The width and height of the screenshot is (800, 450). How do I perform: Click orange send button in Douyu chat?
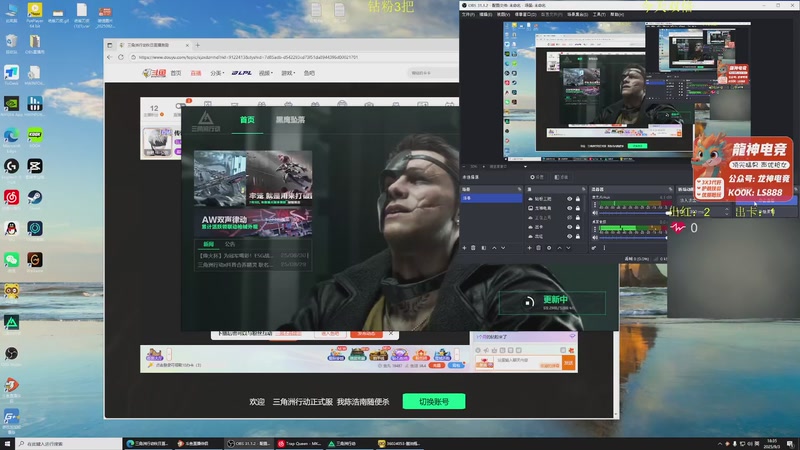pyautogui.click(x=568, y=362)
